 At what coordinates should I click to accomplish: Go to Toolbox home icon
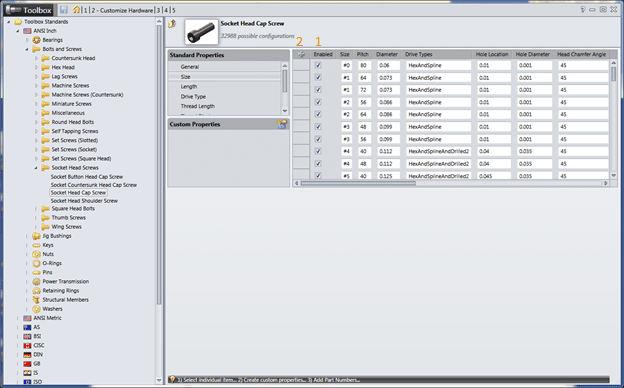[77, 10]
